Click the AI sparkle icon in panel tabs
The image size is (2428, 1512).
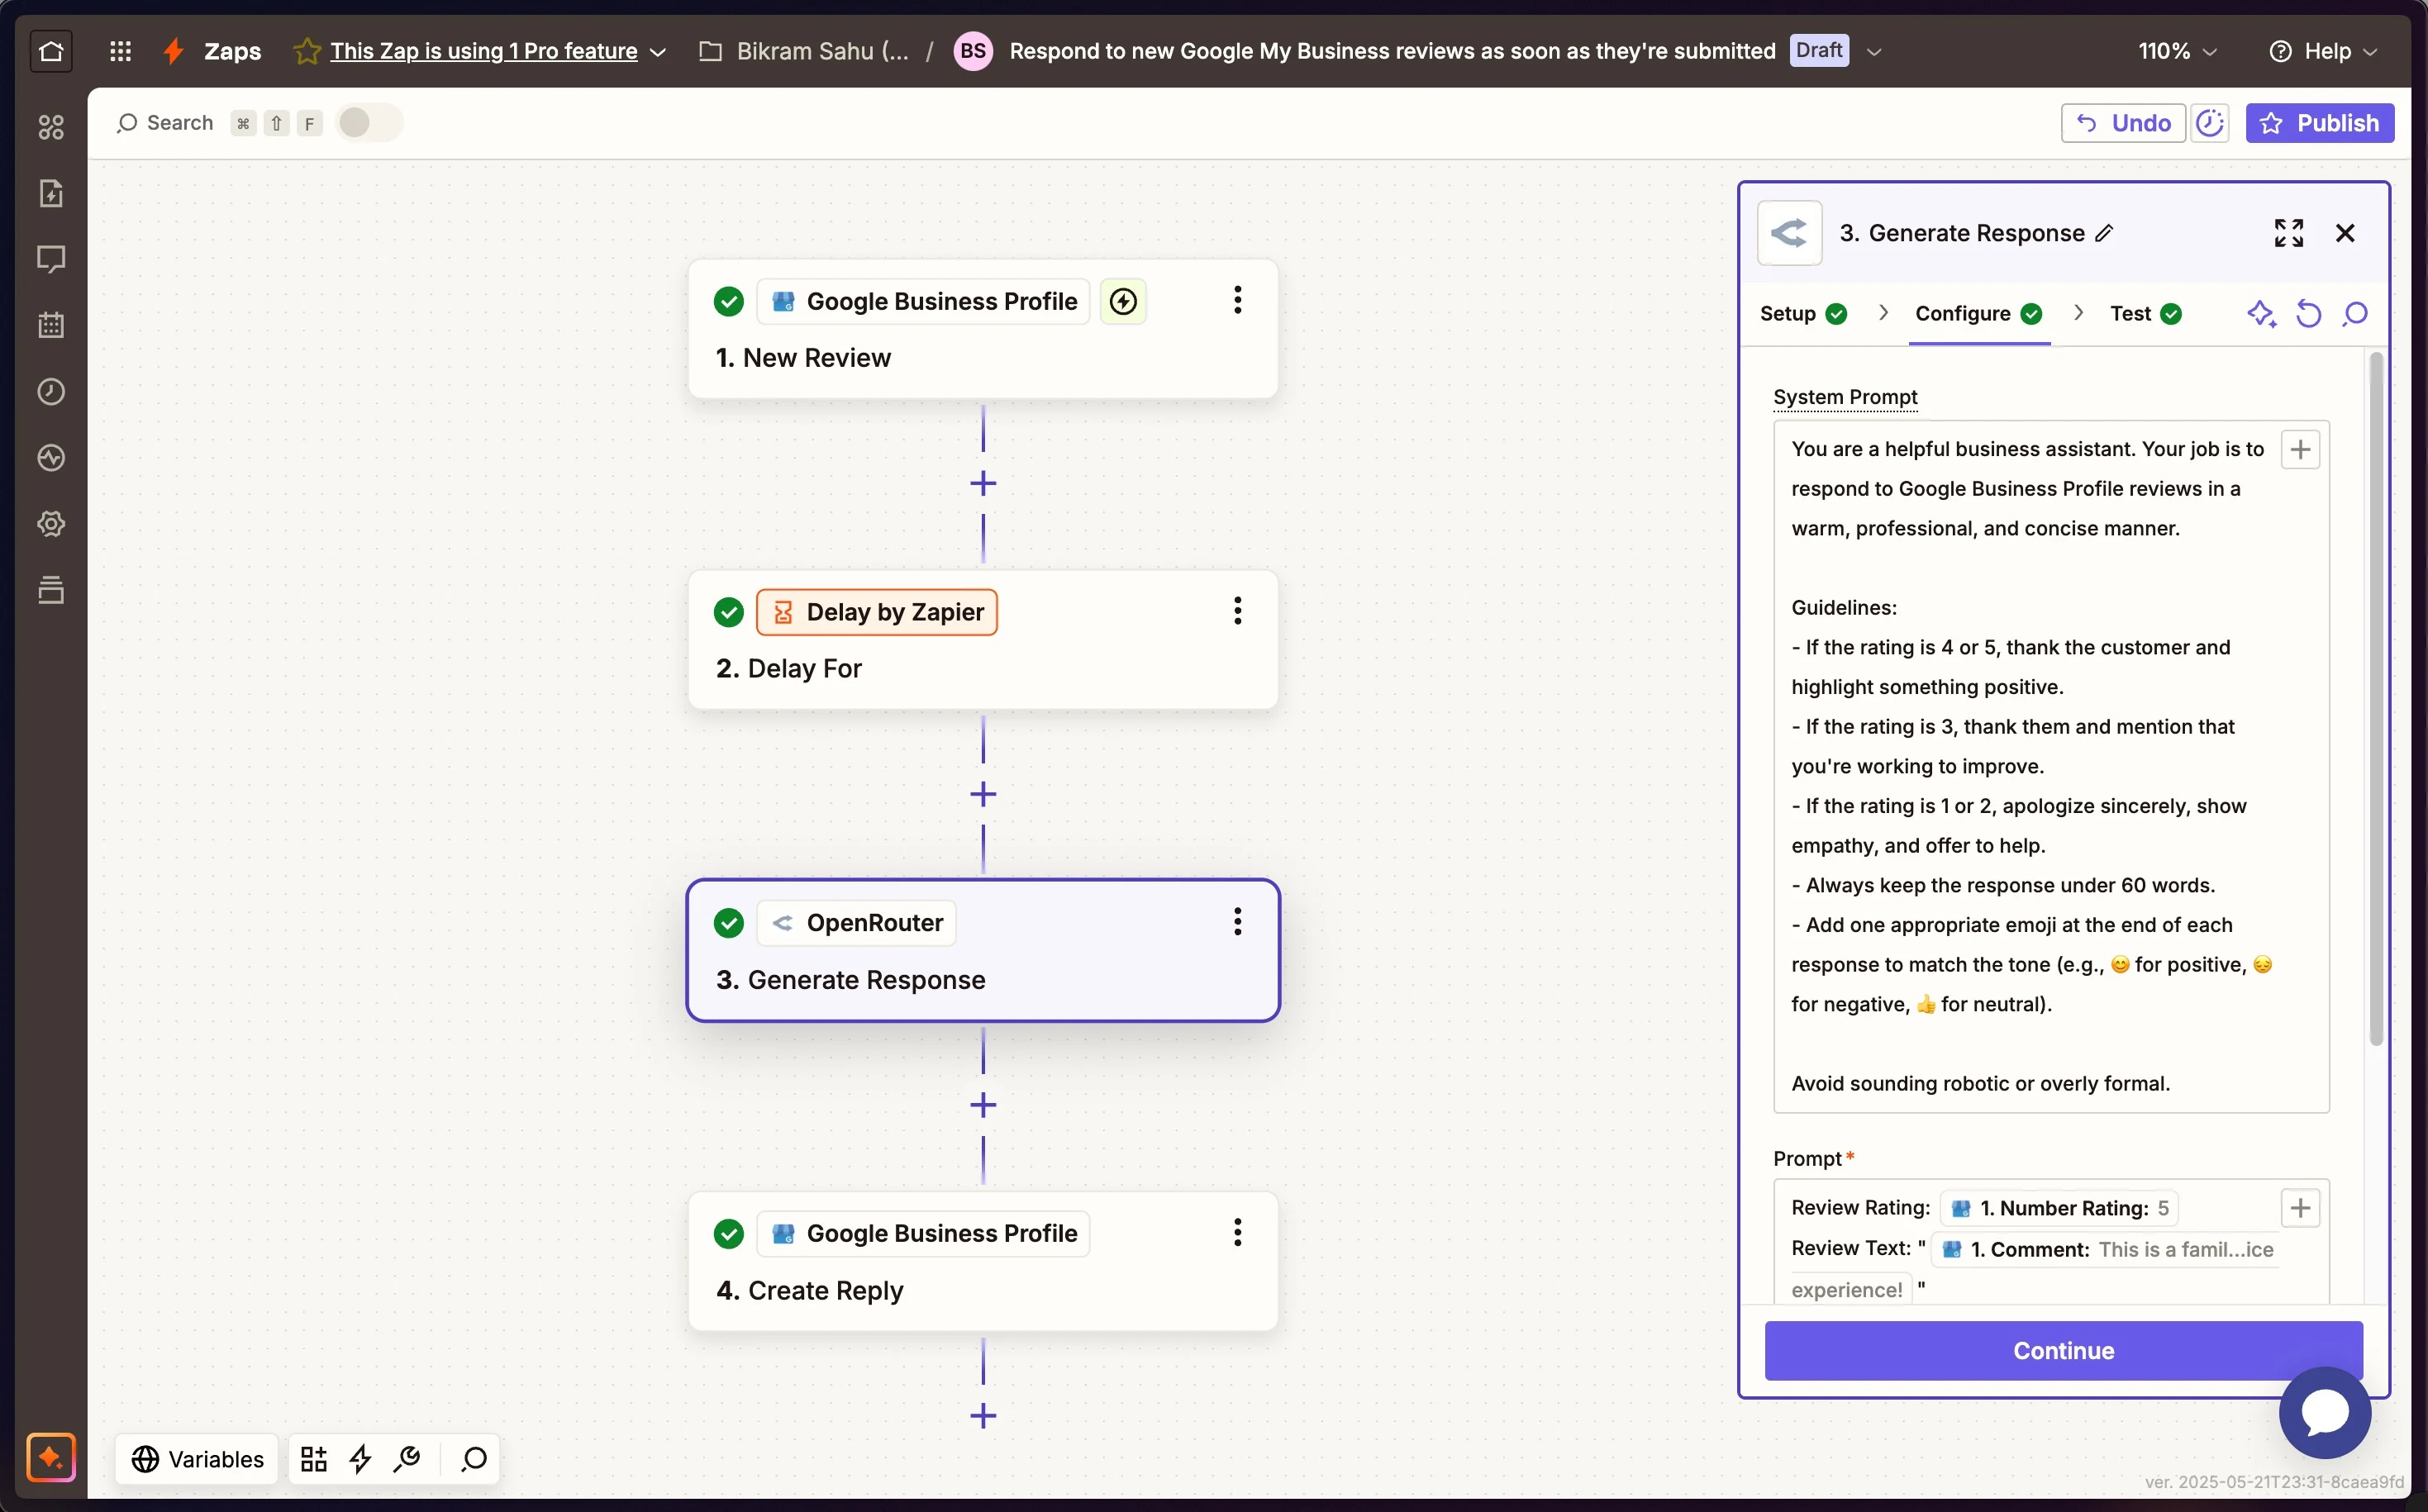(2262, 314)
